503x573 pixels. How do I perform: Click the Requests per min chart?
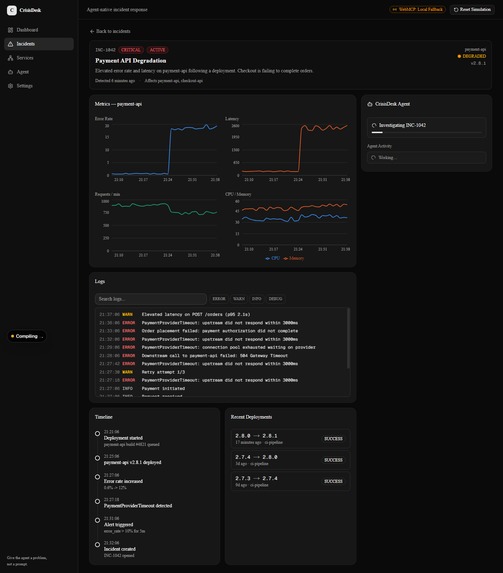point(157,227)
